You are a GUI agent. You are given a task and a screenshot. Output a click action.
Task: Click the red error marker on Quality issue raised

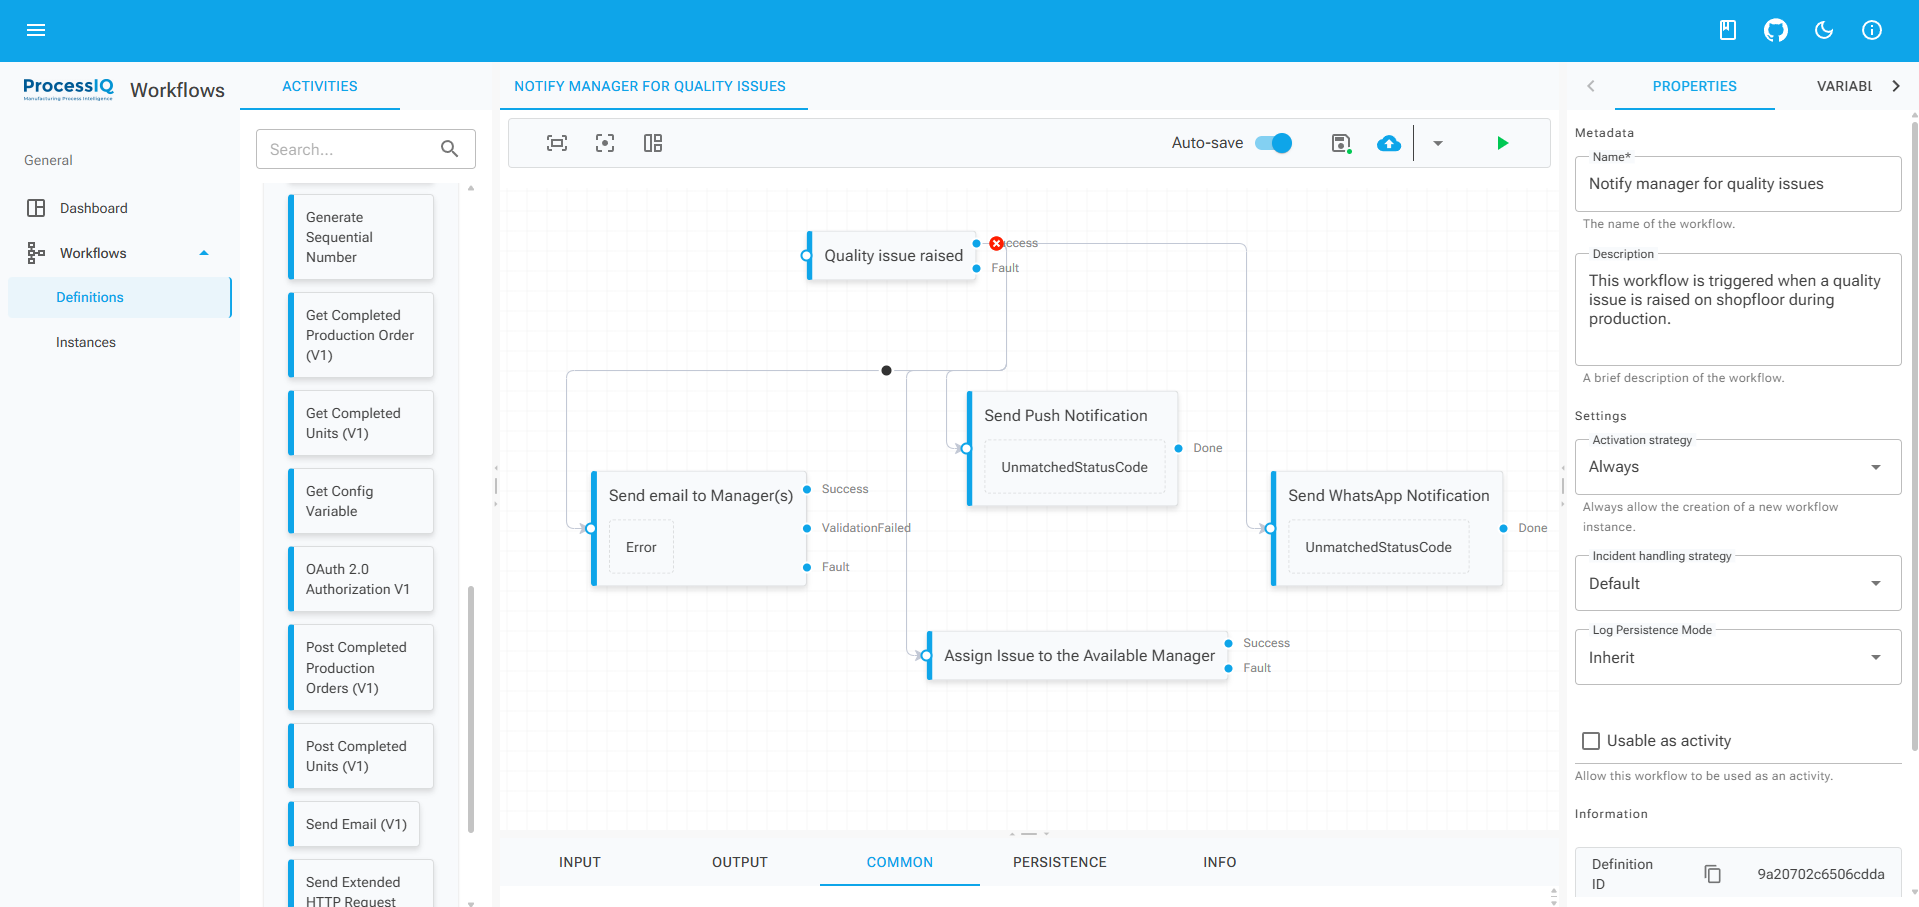(996, 243)
